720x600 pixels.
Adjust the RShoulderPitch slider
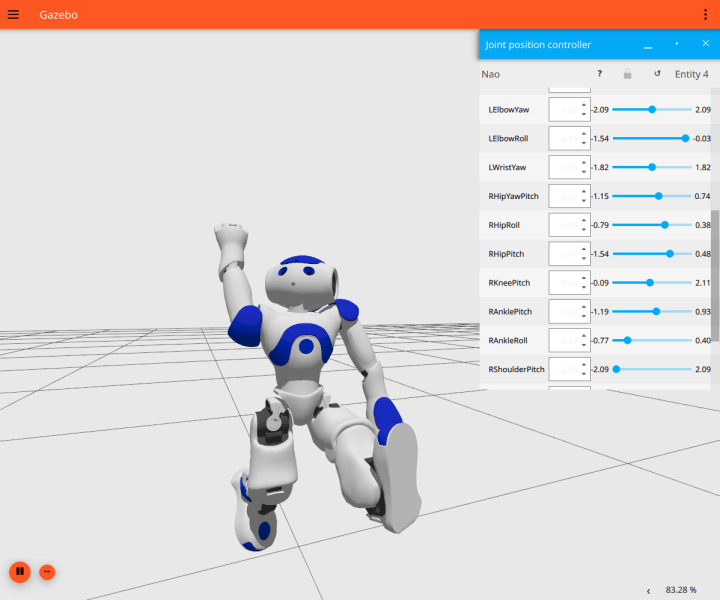click(x=652, y=369)
